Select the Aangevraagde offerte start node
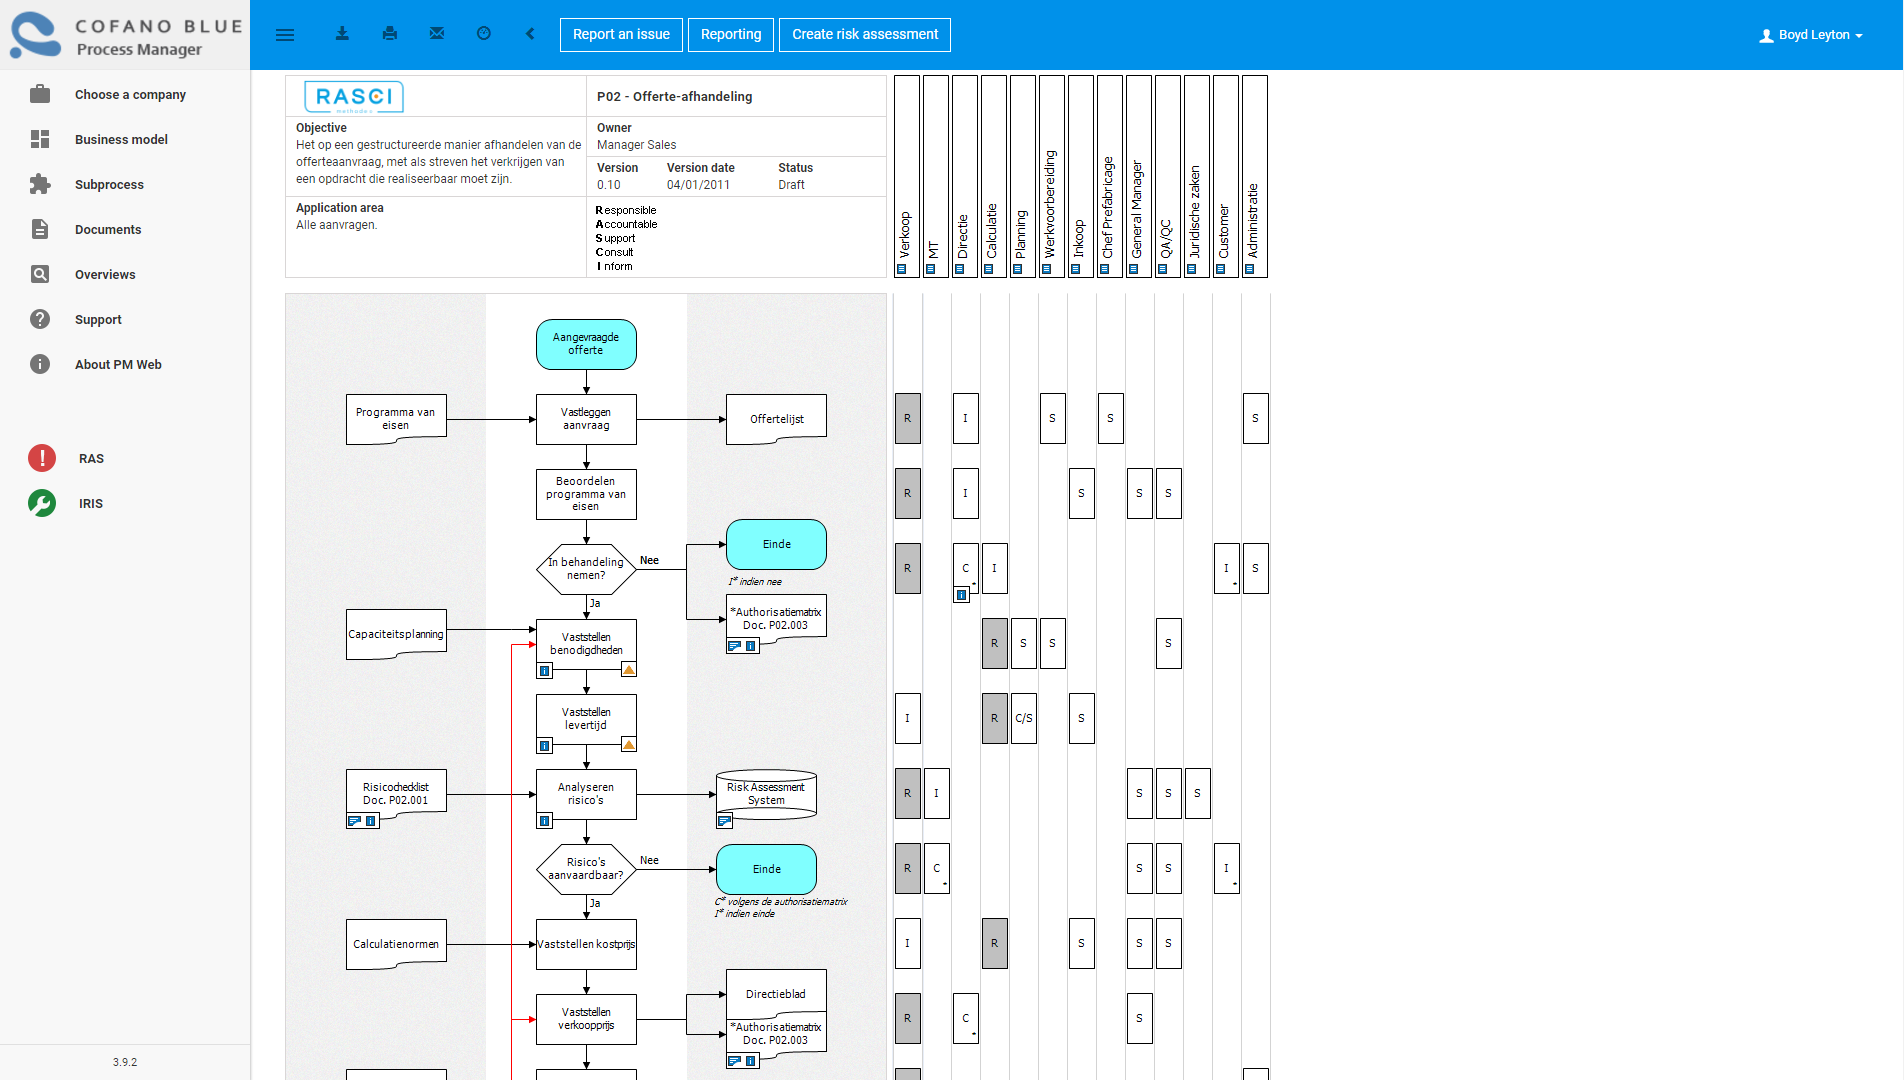 coord(586,344)
